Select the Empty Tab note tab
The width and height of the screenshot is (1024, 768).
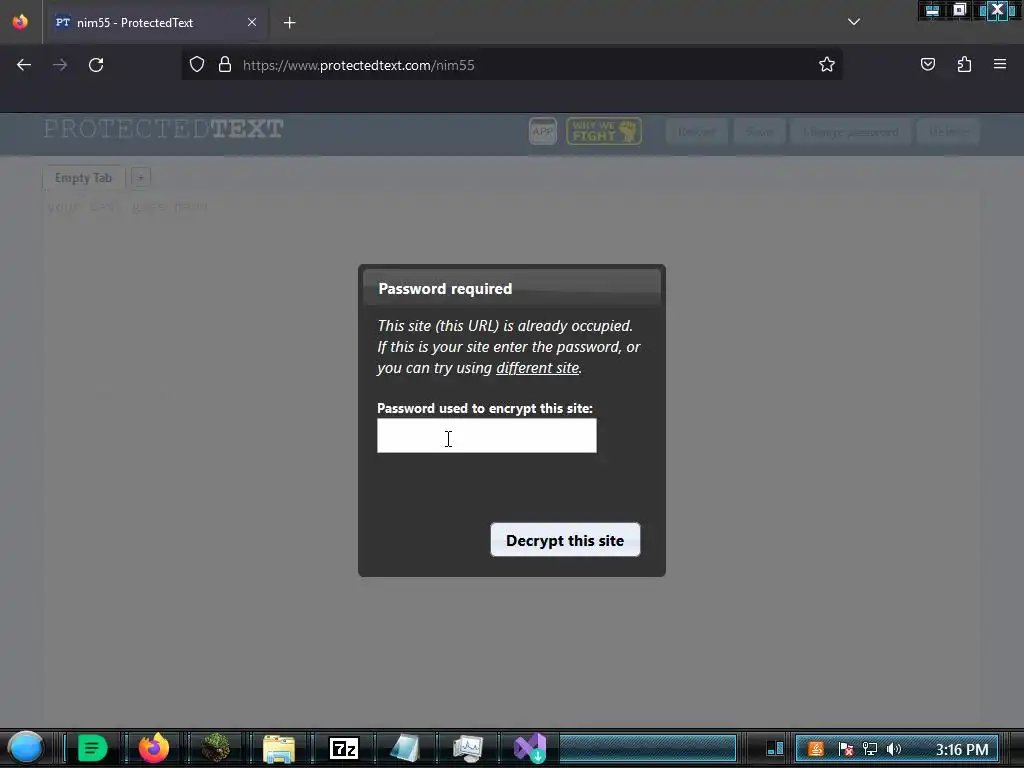point(83,178)
